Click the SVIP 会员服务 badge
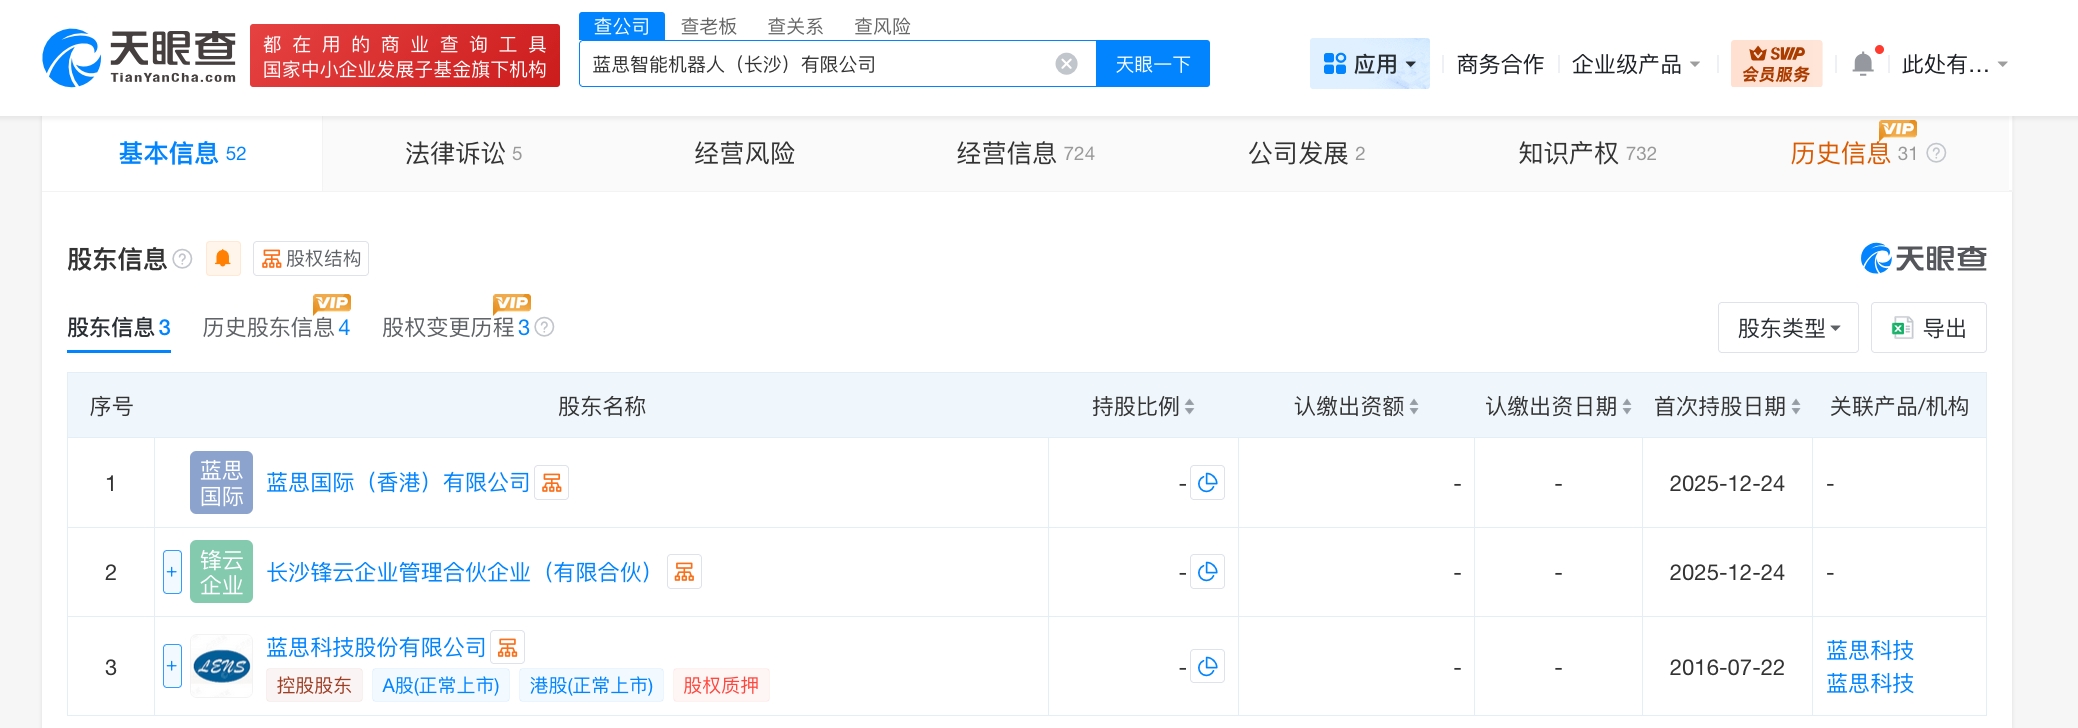 tap(1776, 64)
